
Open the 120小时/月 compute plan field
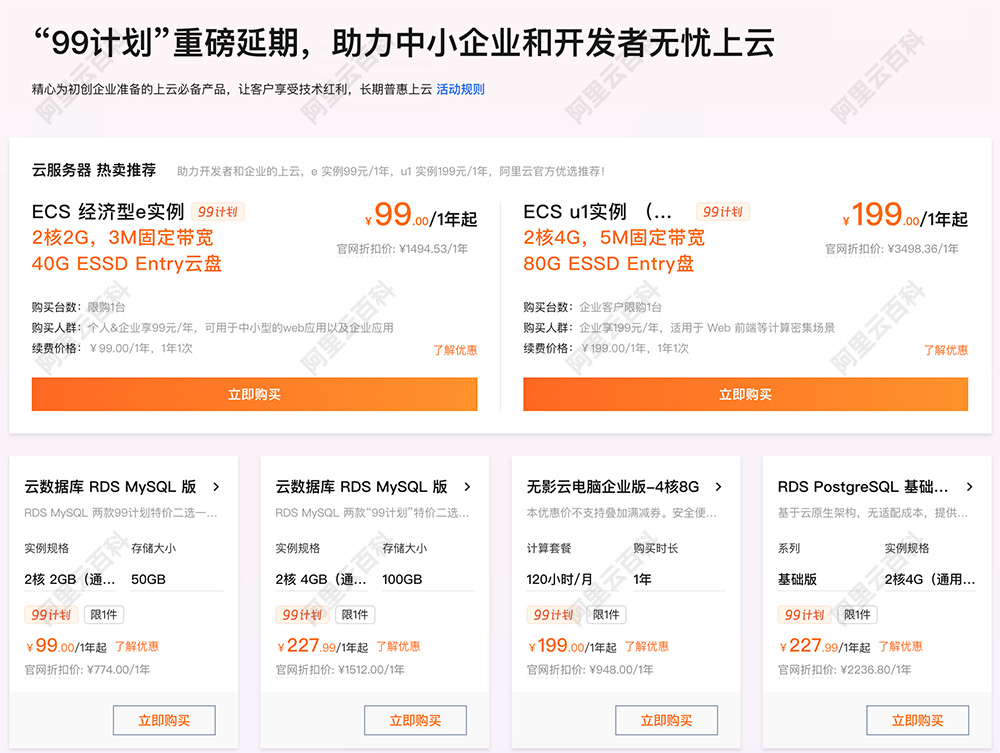tap(573, 579)
